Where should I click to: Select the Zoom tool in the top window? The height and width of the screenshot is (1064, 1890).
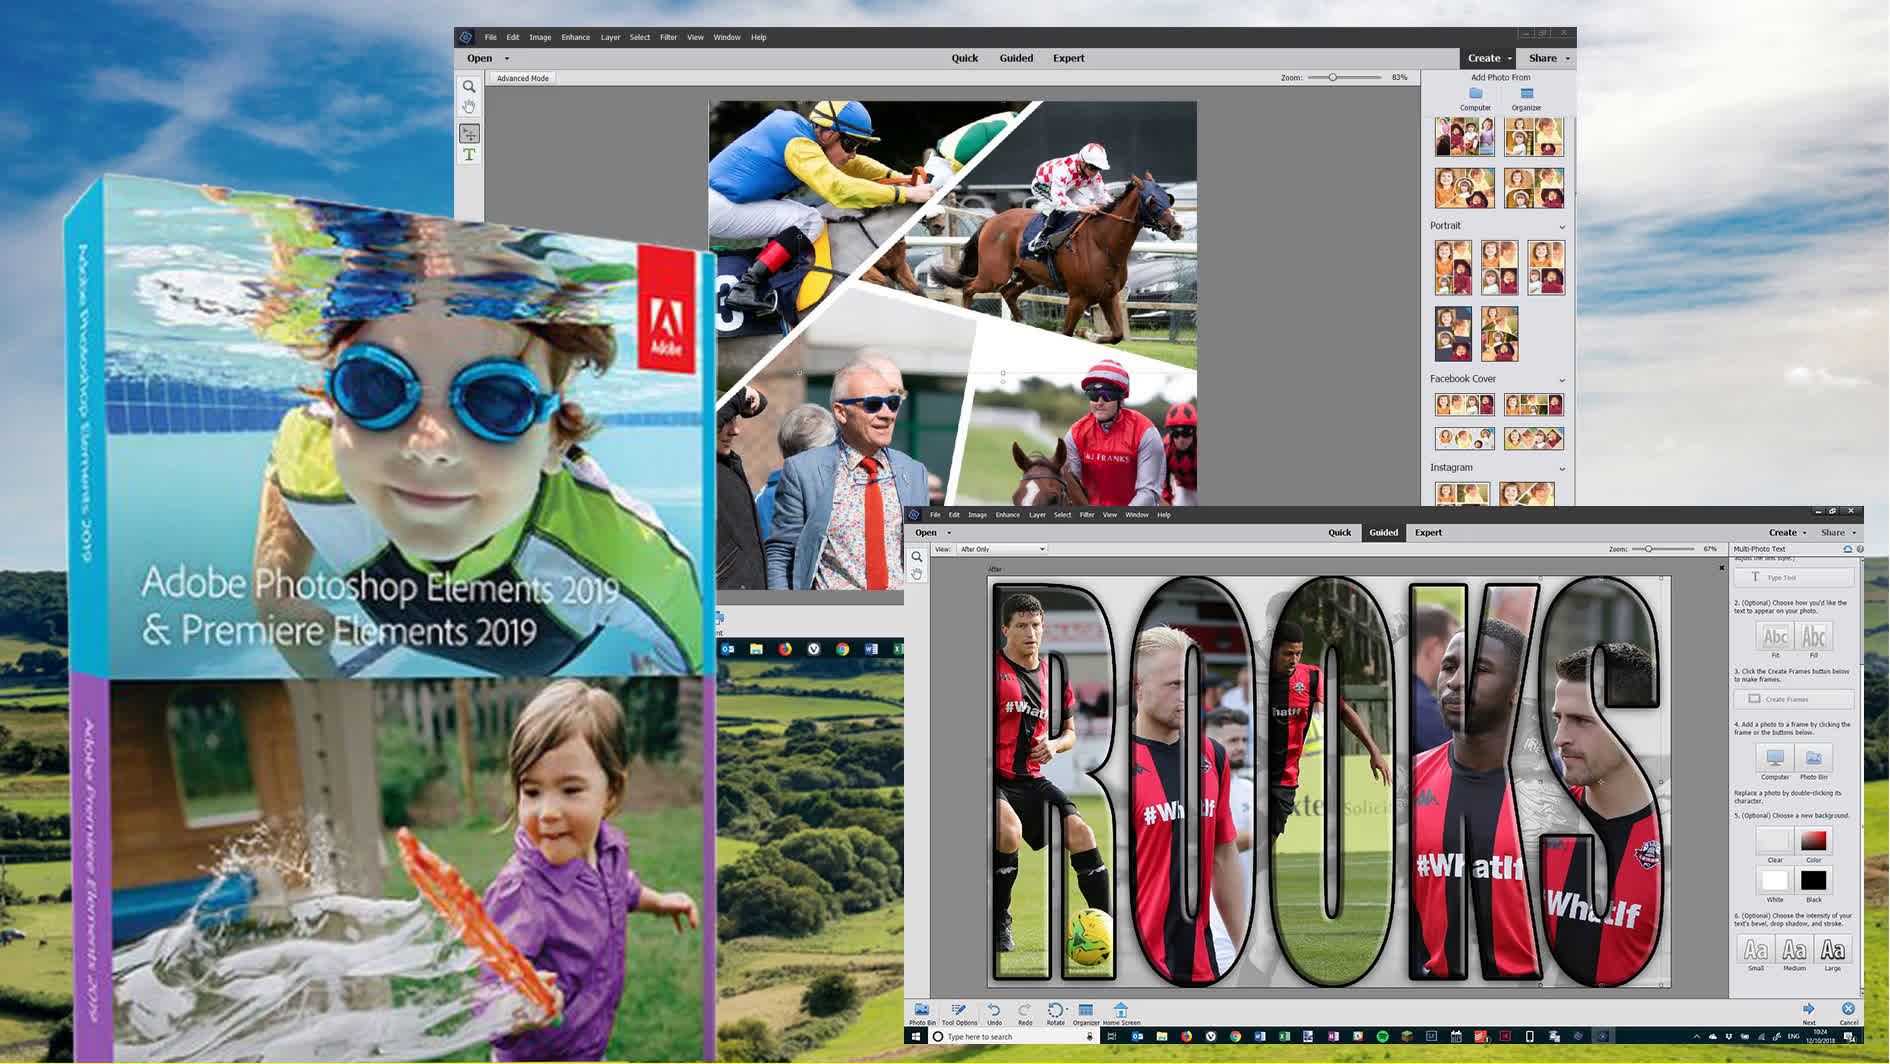pos(468,88)
